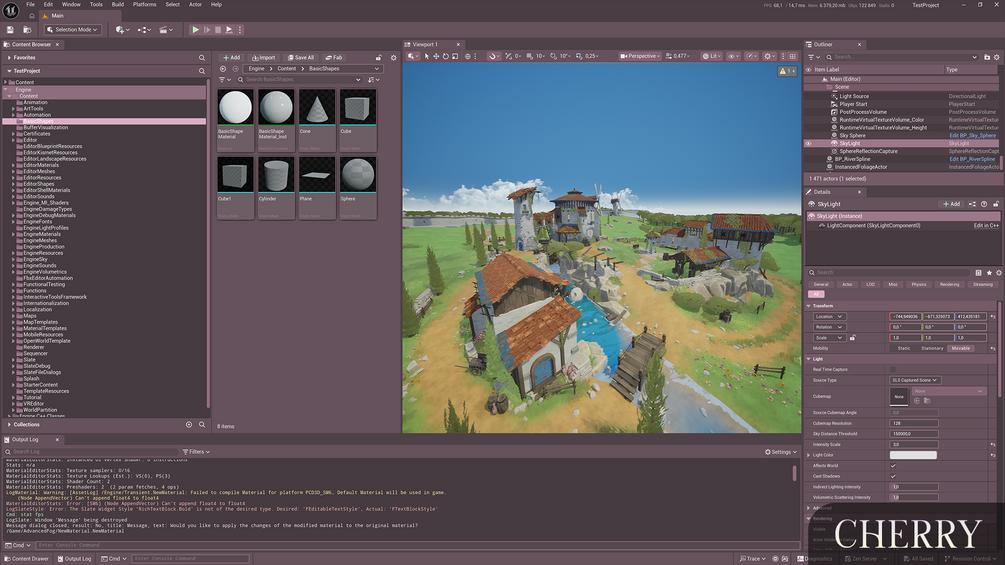Choose the viewport Translate tool
Screen dimensions: 1005x565
pyautogui.click(x=436, y=56)
